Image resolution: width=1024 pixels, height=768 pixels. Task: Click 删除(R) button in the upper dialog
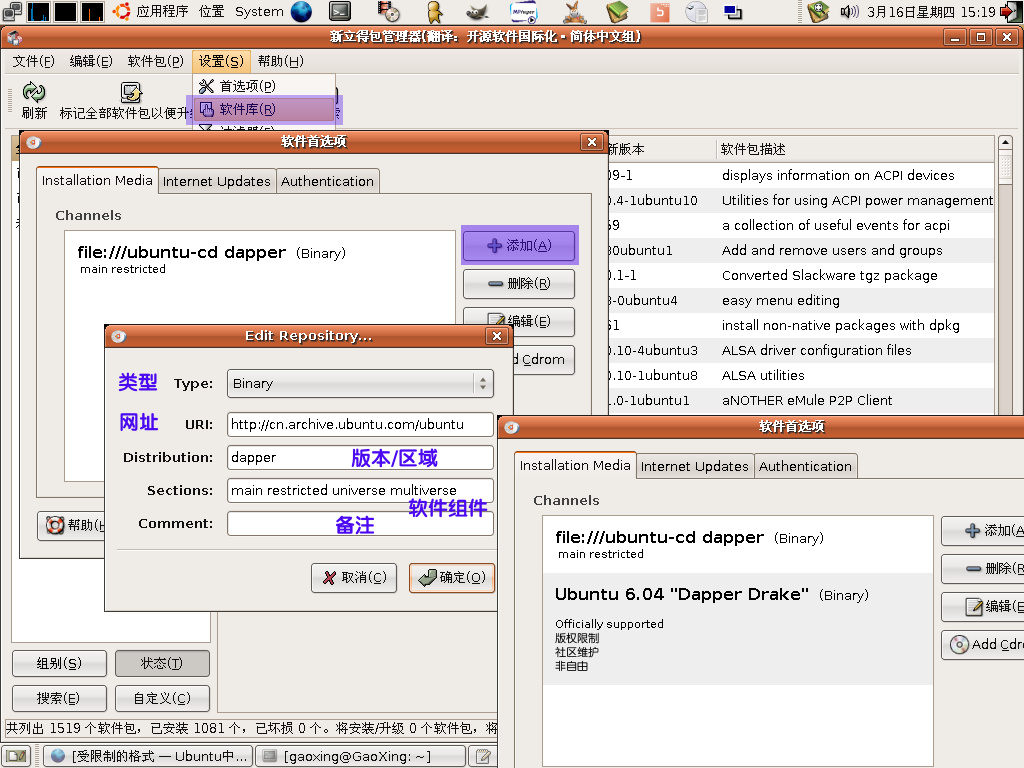(x=519, y=283)
